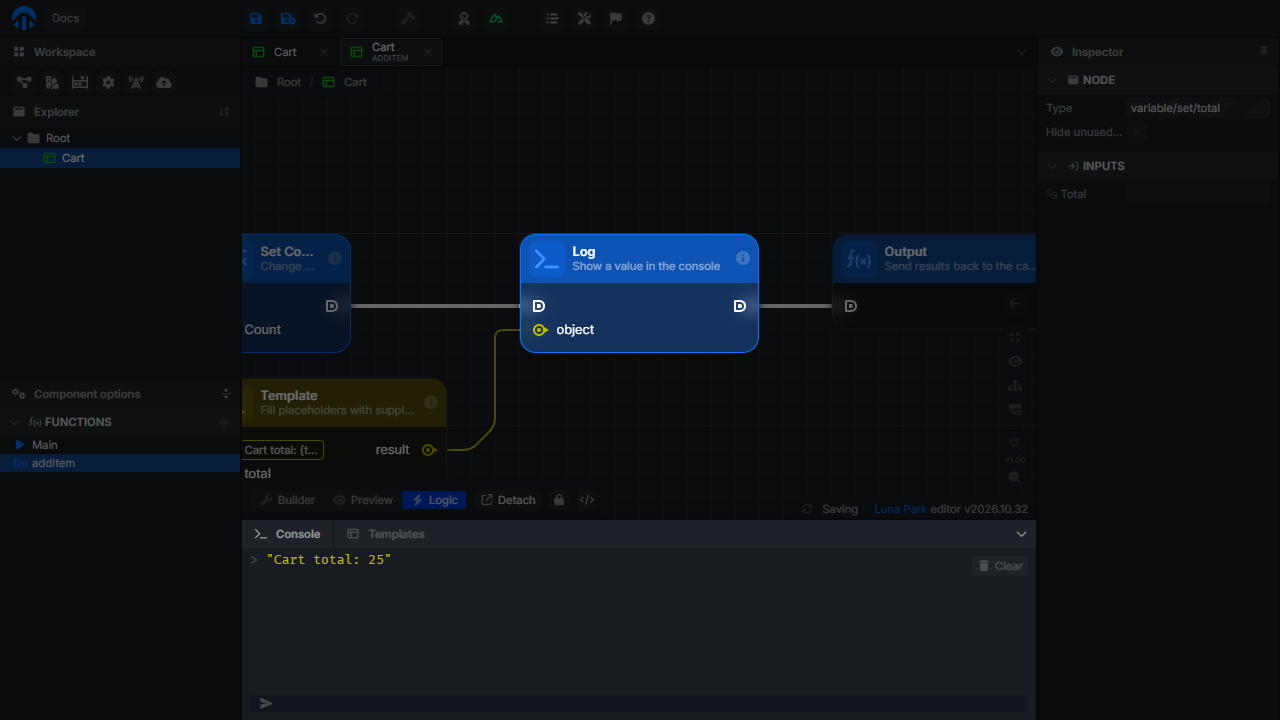The width and height of the screenshot is (1280, 720).
Task: Toggle the eye visibility icon on canvas
Action: 1015,361
